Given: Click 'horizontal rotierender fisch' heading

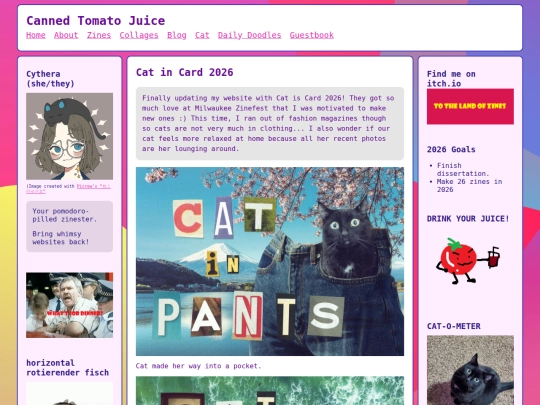Looking at the screenshot, I should [68, 368].
